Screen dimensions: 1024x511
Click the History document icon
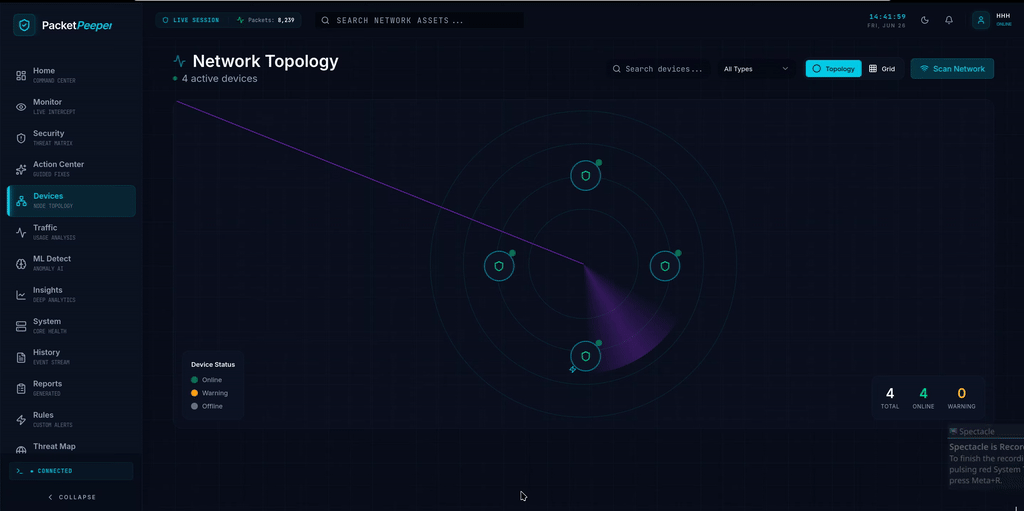click(21, 357)
